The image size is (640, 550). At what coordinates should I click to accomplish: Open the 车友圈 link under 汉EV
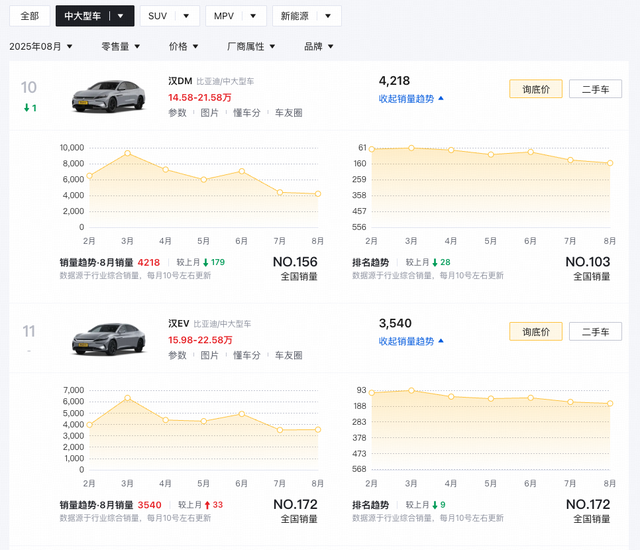[x=288, y=355]
